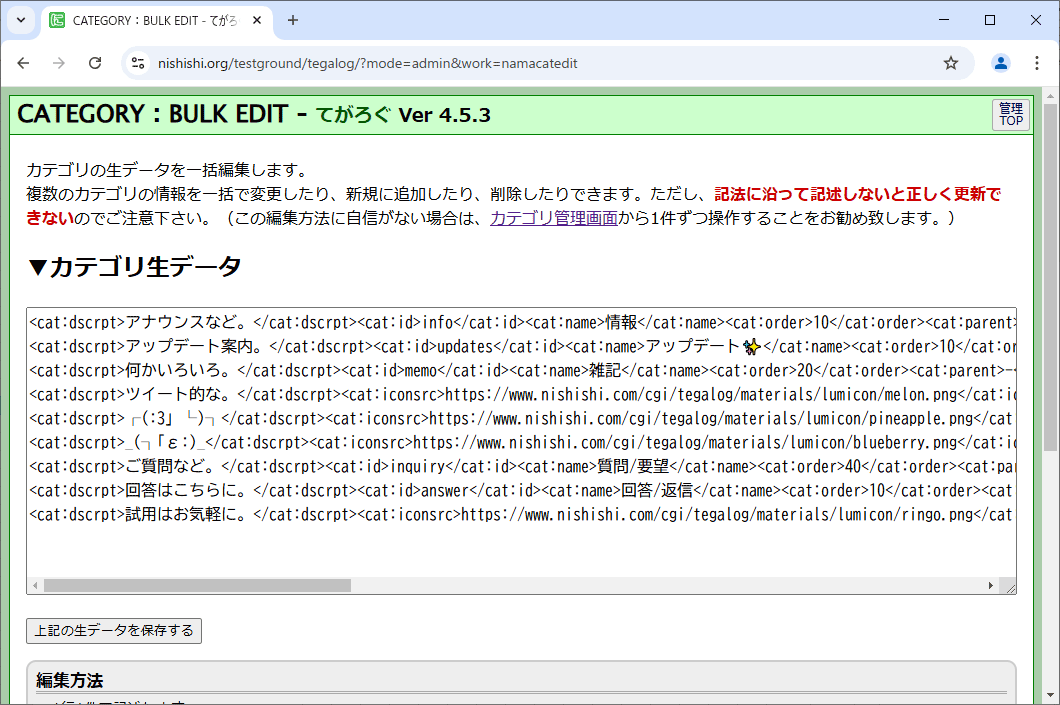Image resolution: width=1060 pixels, height=705 pixels.
Task: Click the line starting 試用はお気軽に
Action: coord(523,514)
